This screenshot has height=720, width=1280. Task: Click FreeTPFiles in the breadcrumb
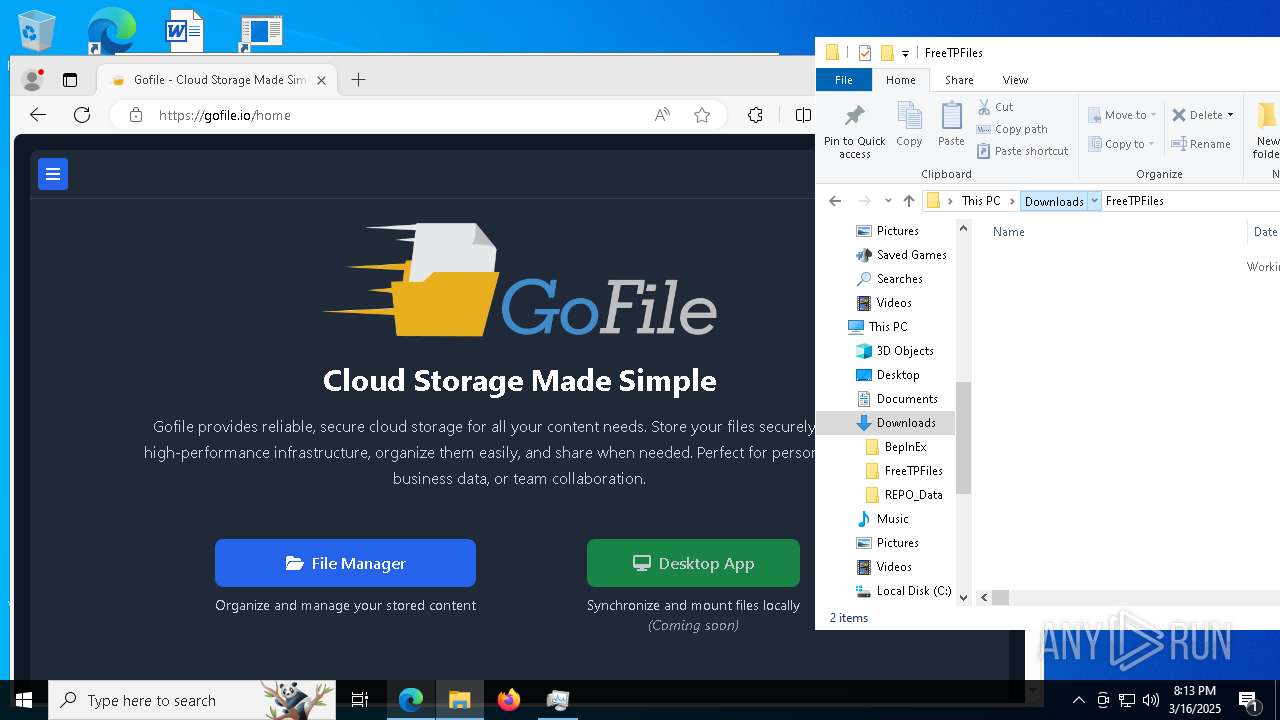[1134, 201]
